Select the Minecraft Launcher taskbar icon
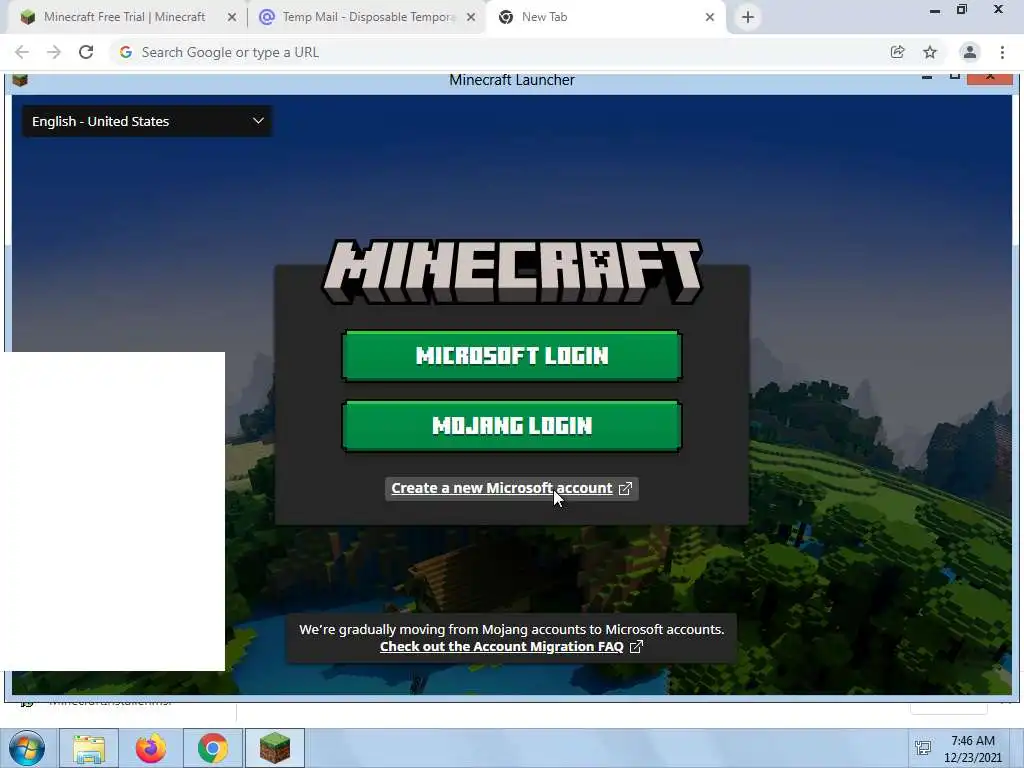This screenshot has width=1024, height=768. point(275,748)
